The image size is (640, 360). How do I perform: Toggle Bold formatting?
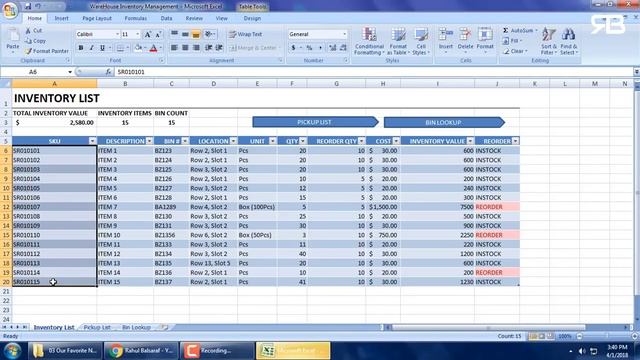coord(81,48)
